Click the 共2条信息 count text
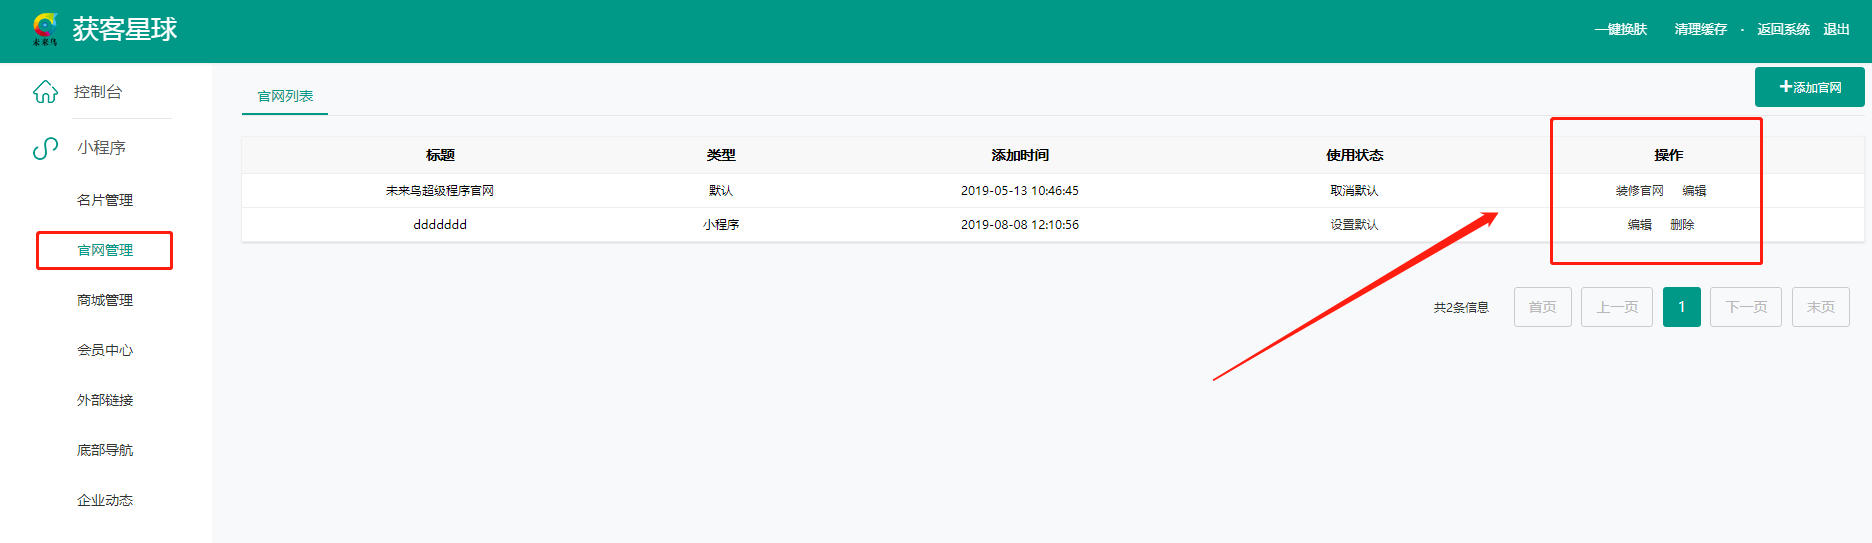Image resolution: width=1872 pixels, height=543 pixels. [1461, 307]
